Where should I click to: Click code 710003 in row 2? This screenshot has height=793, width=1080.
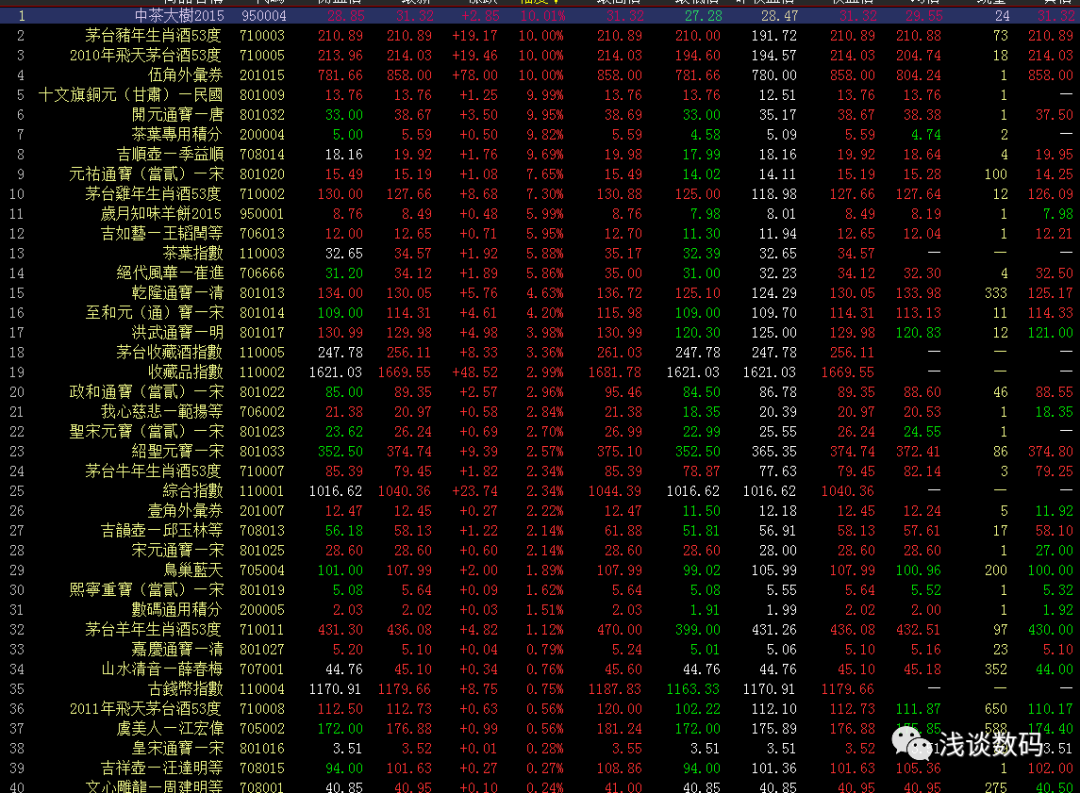[262, 36]
